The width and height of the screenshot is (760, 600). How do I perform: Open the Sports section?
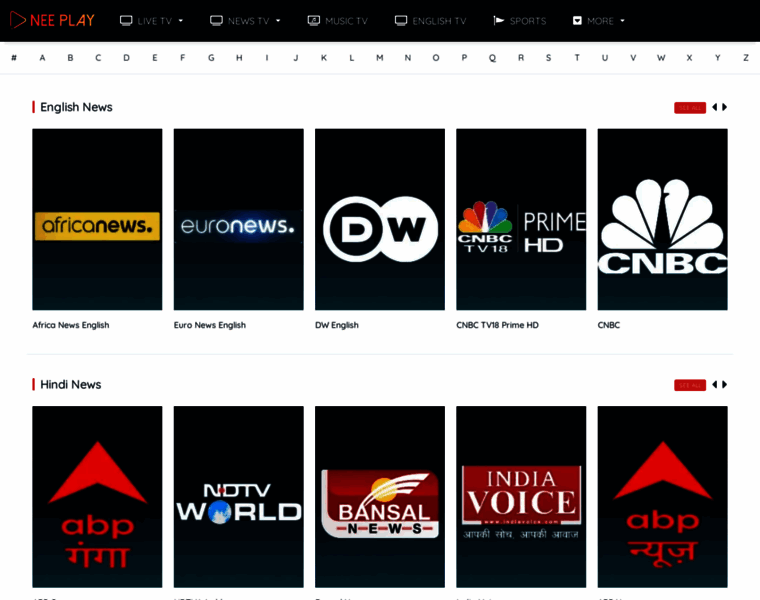[x=520, y=21]
